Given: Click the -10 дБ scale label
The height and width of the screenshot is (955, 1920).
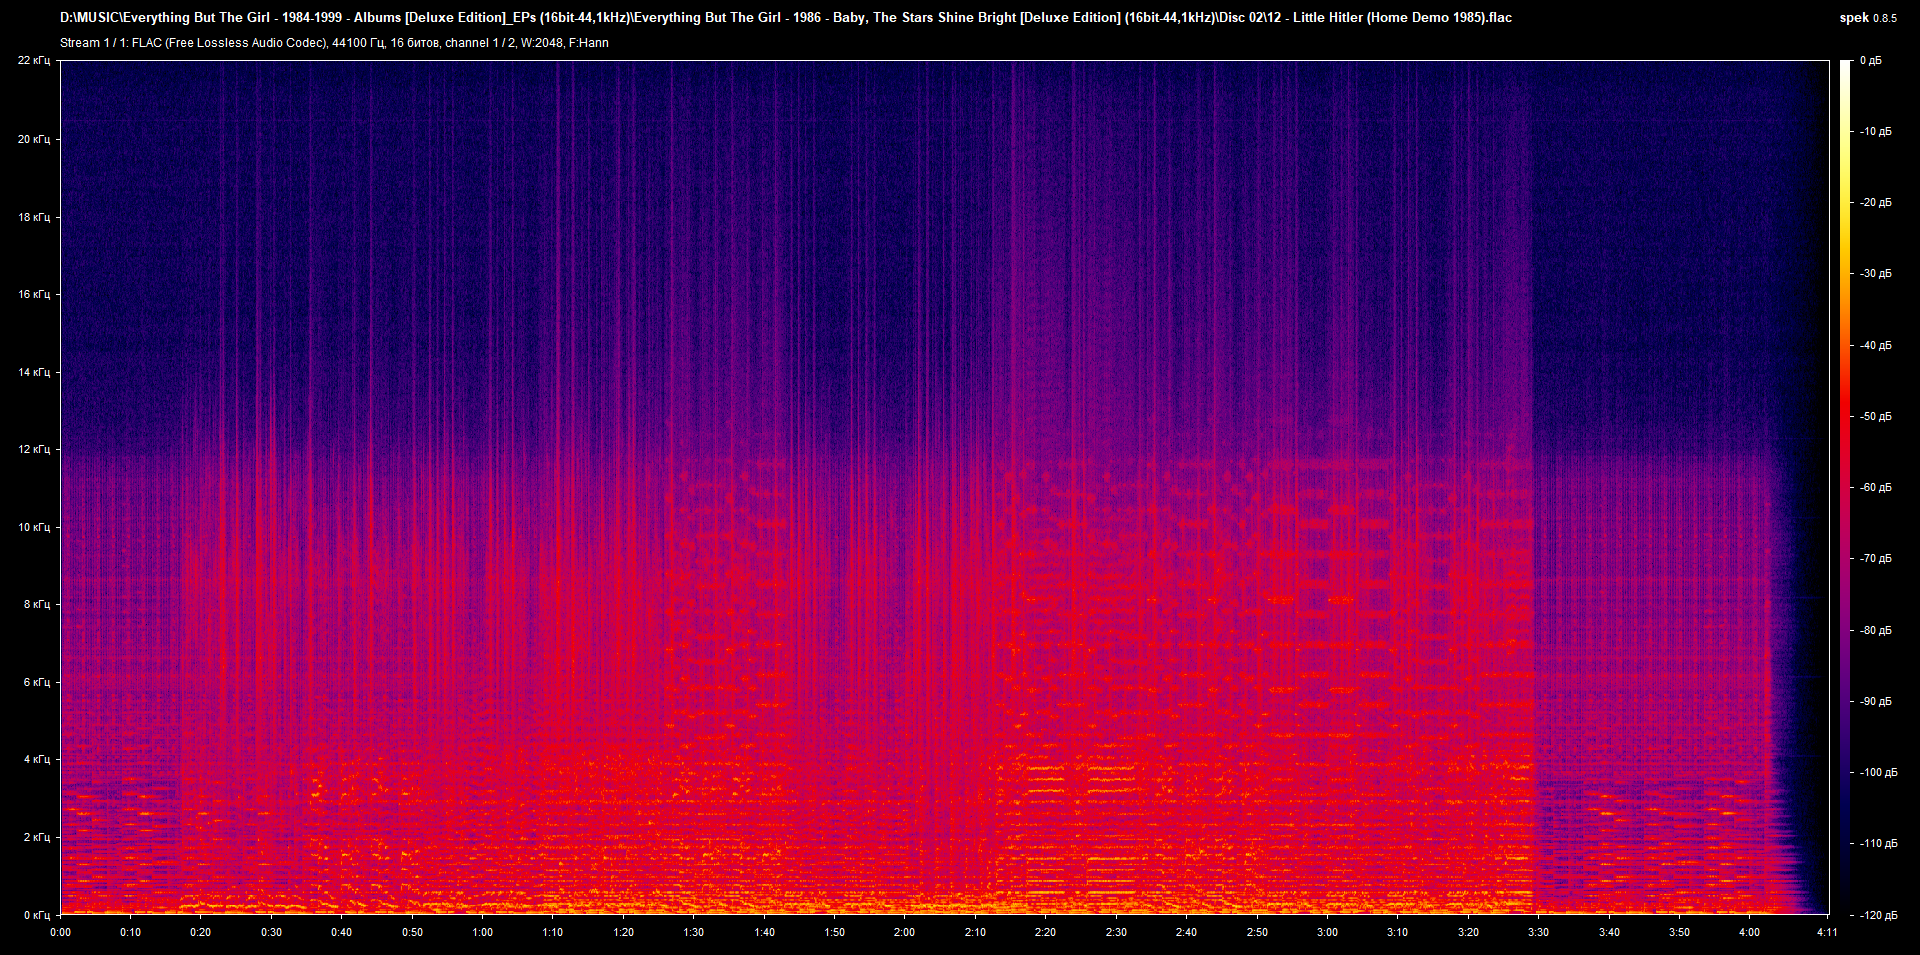Looking at the screenshot, I should click(1875, 131).
